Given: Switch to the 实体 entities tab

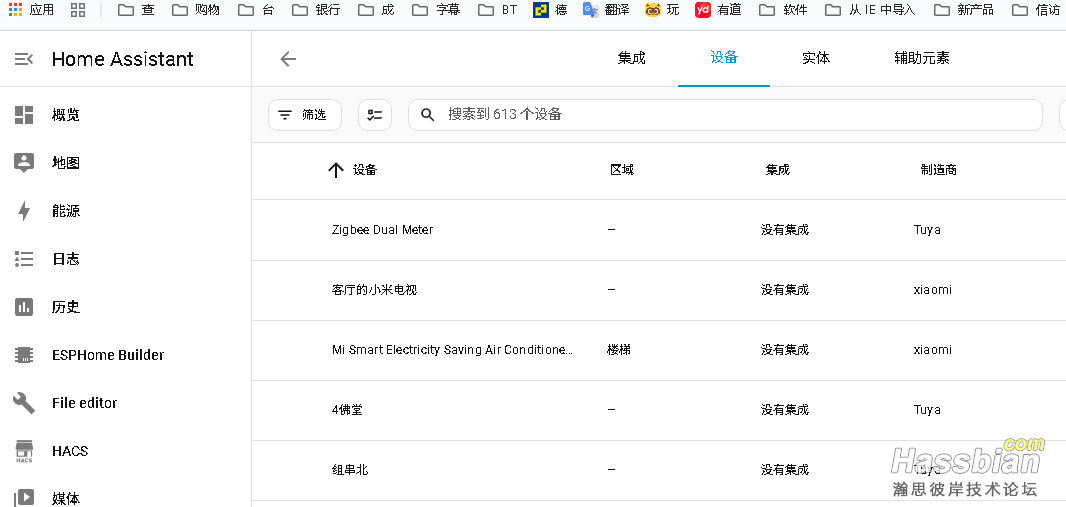Looking at the screenshot, I should coord(816,58).
